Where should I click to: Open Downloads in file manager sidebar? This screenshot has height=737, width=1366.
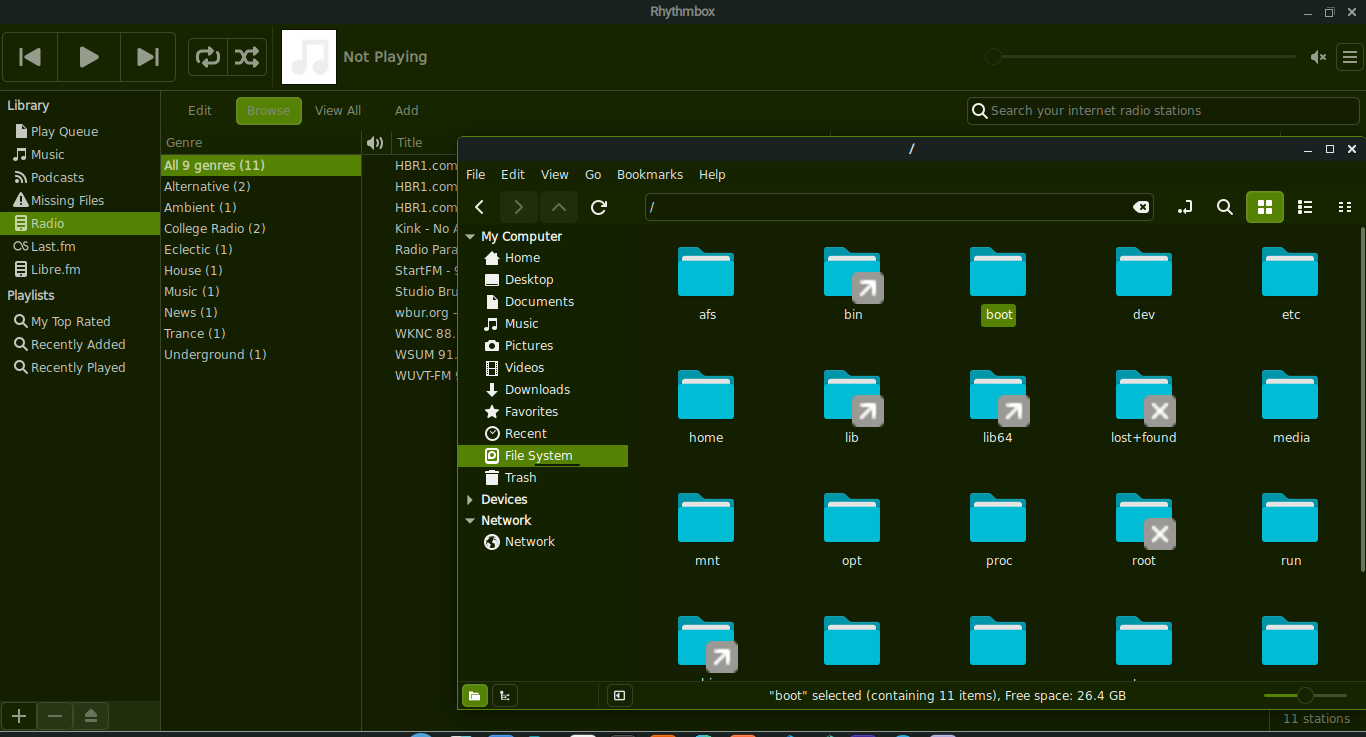[543, 390]
